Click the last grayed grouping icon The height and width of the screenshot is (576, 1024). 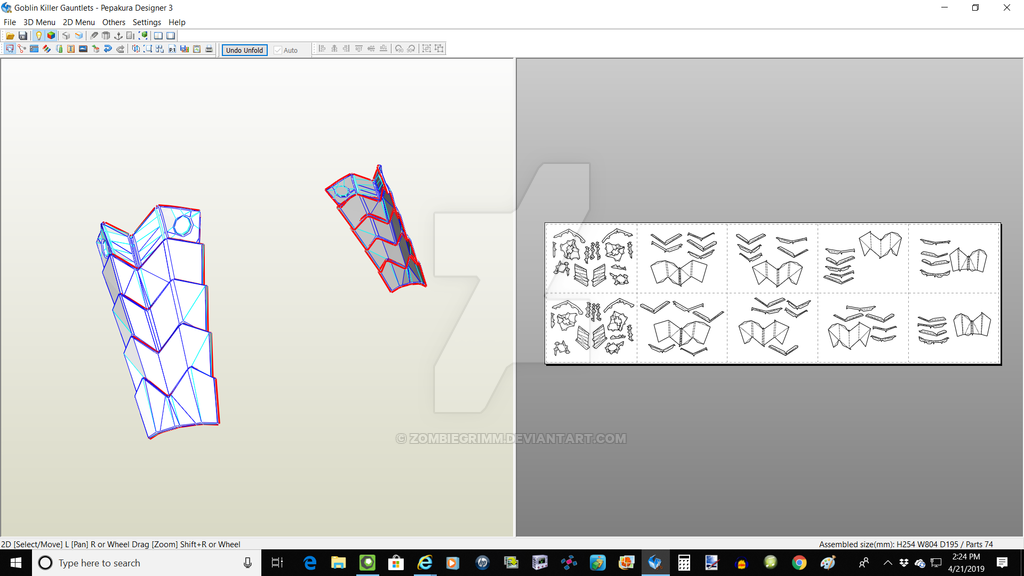(439, 49)
